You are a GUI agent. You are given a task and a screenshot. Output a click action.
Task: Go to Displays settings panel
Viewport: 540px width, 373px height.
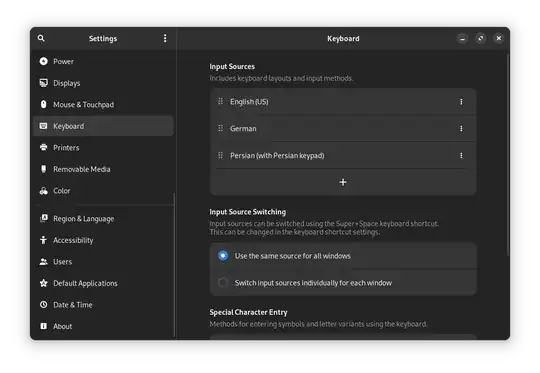point(103,83)
